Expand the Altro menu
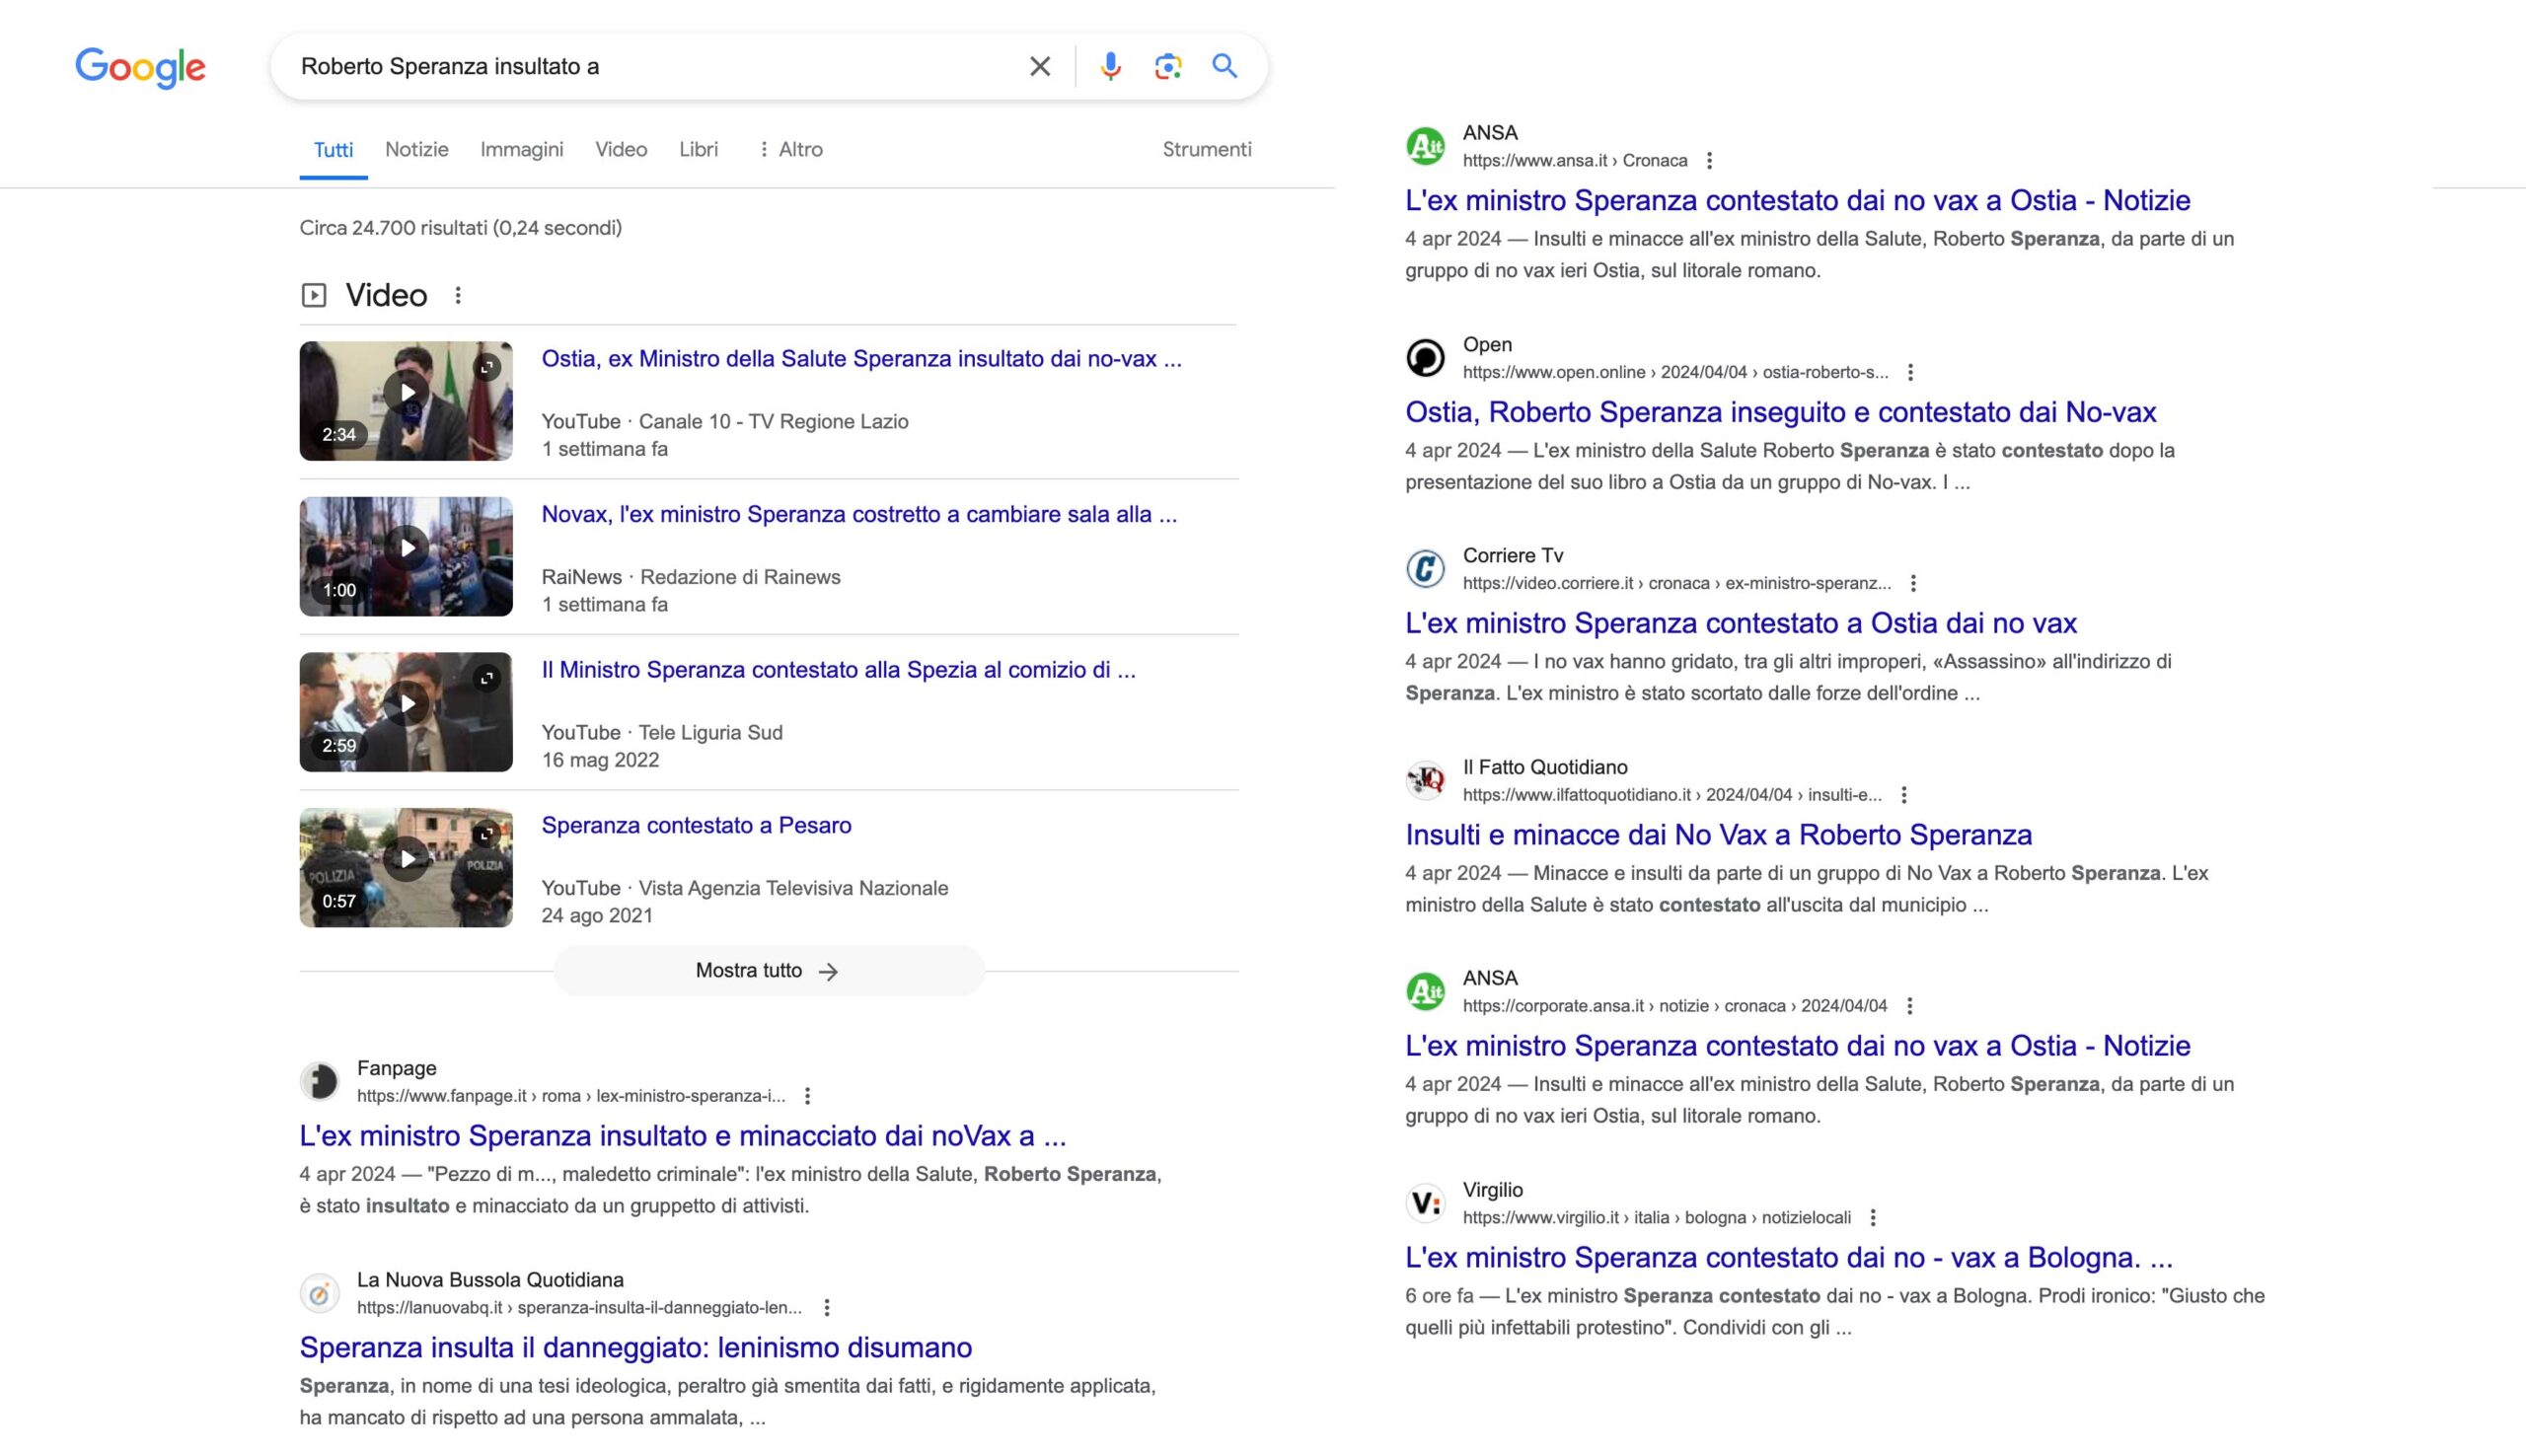The height and width of the screenshot is (1456, 2526). (790, 150)
